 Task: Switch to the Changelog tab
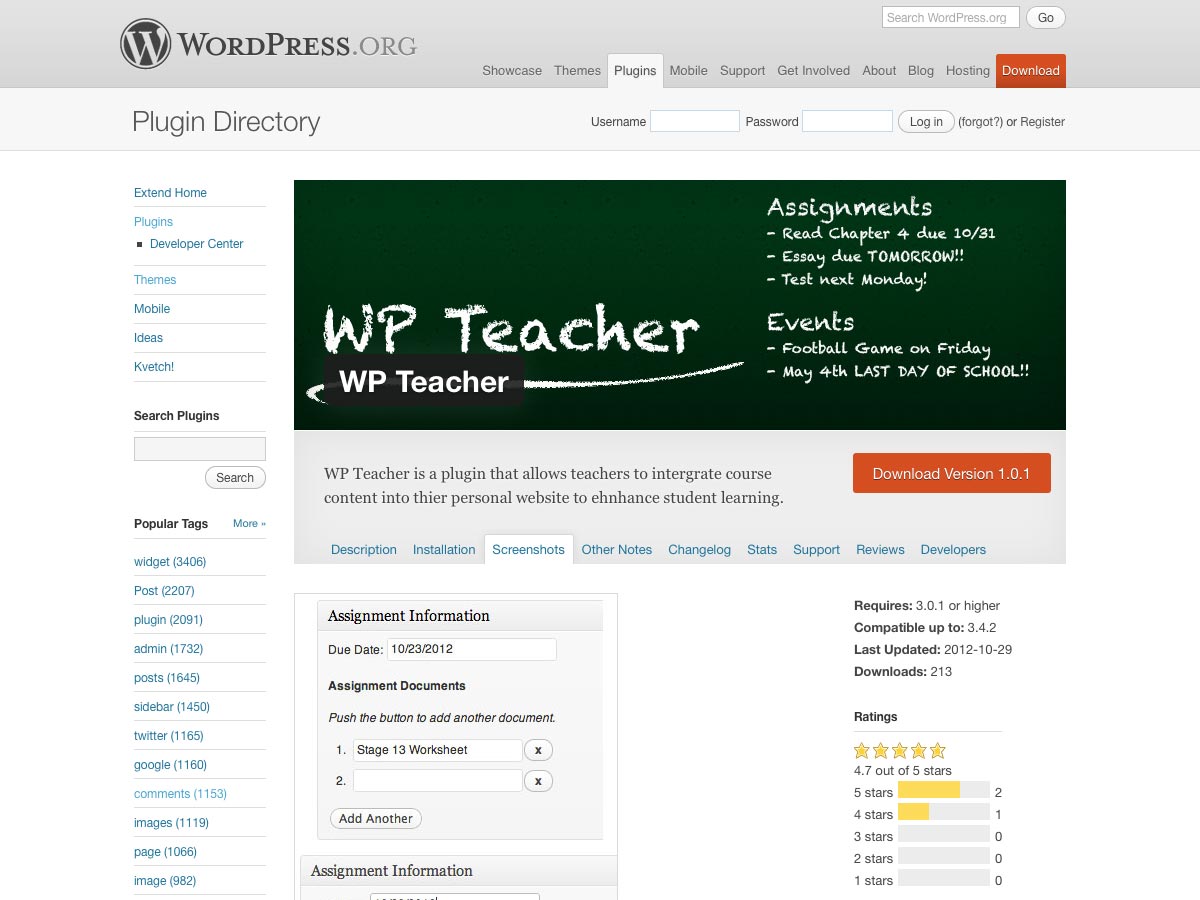[699, 550]
